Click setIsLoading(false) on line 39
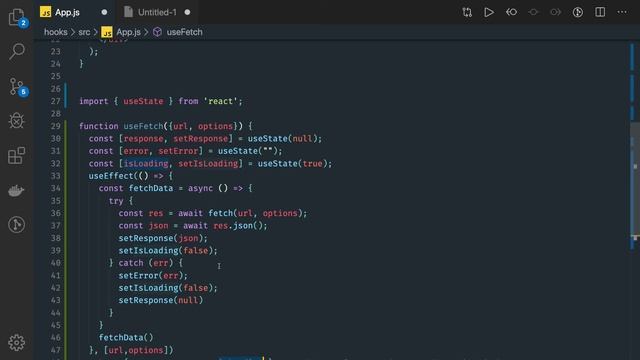Viewport: 640px width, 360px height. click(168, 250)
